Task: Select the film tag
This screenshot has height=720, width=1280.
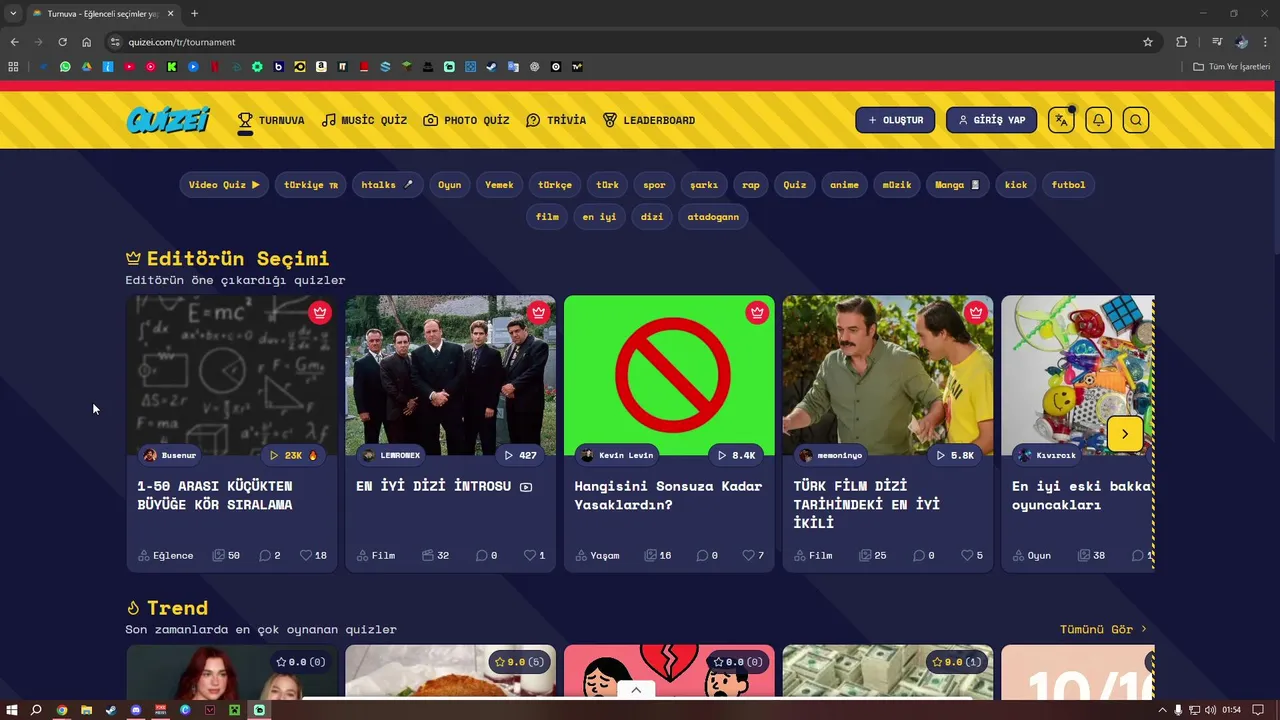Action: click(547, 216)
